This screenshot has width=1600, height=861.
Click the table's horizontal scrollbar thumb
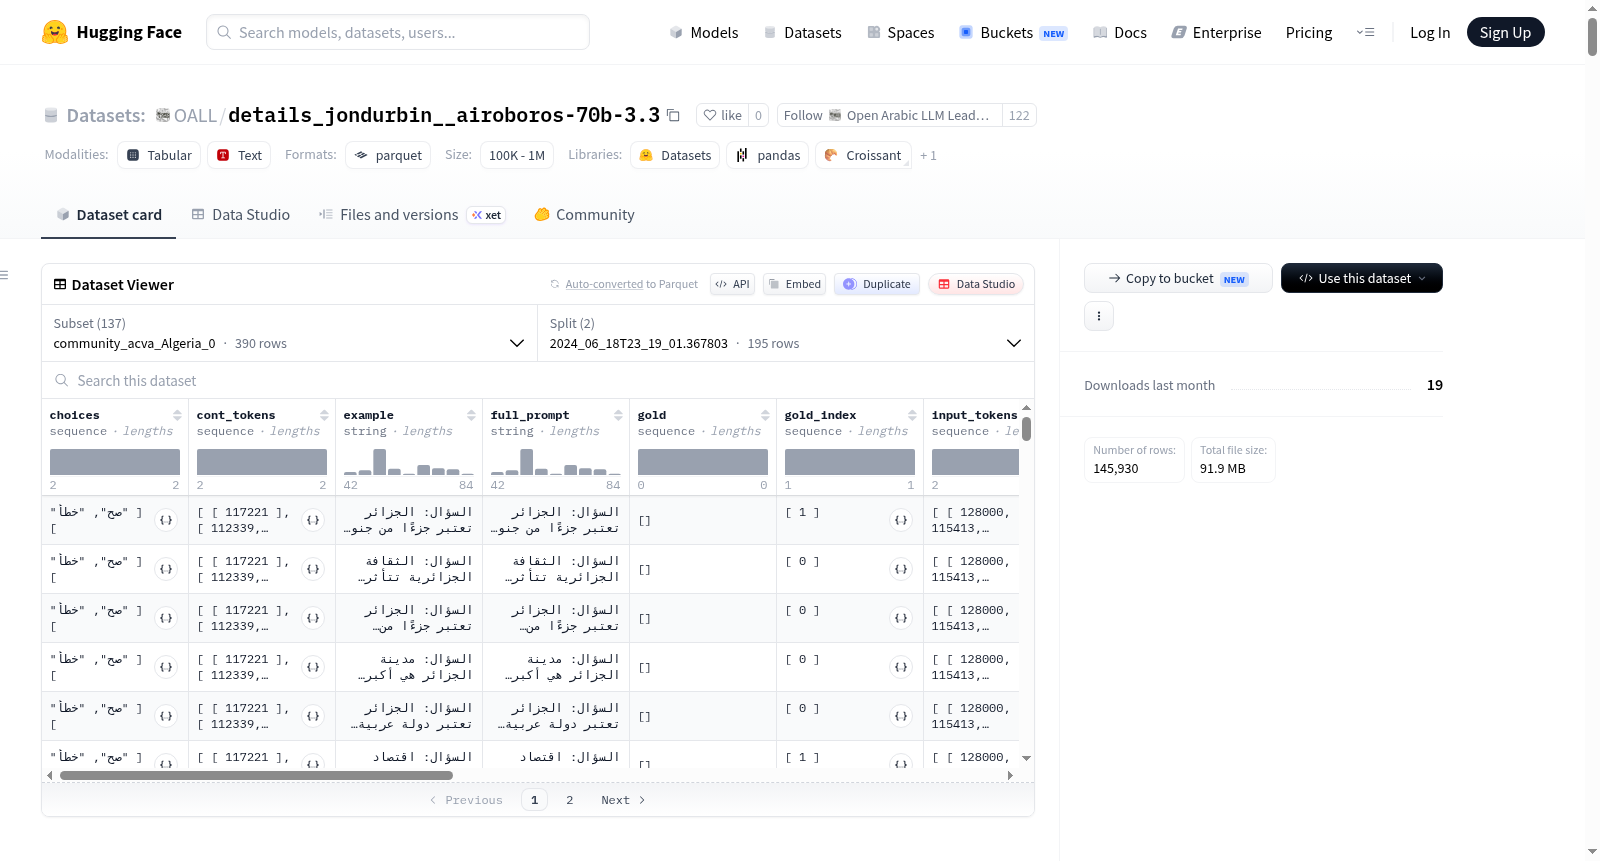coord(256,775)
